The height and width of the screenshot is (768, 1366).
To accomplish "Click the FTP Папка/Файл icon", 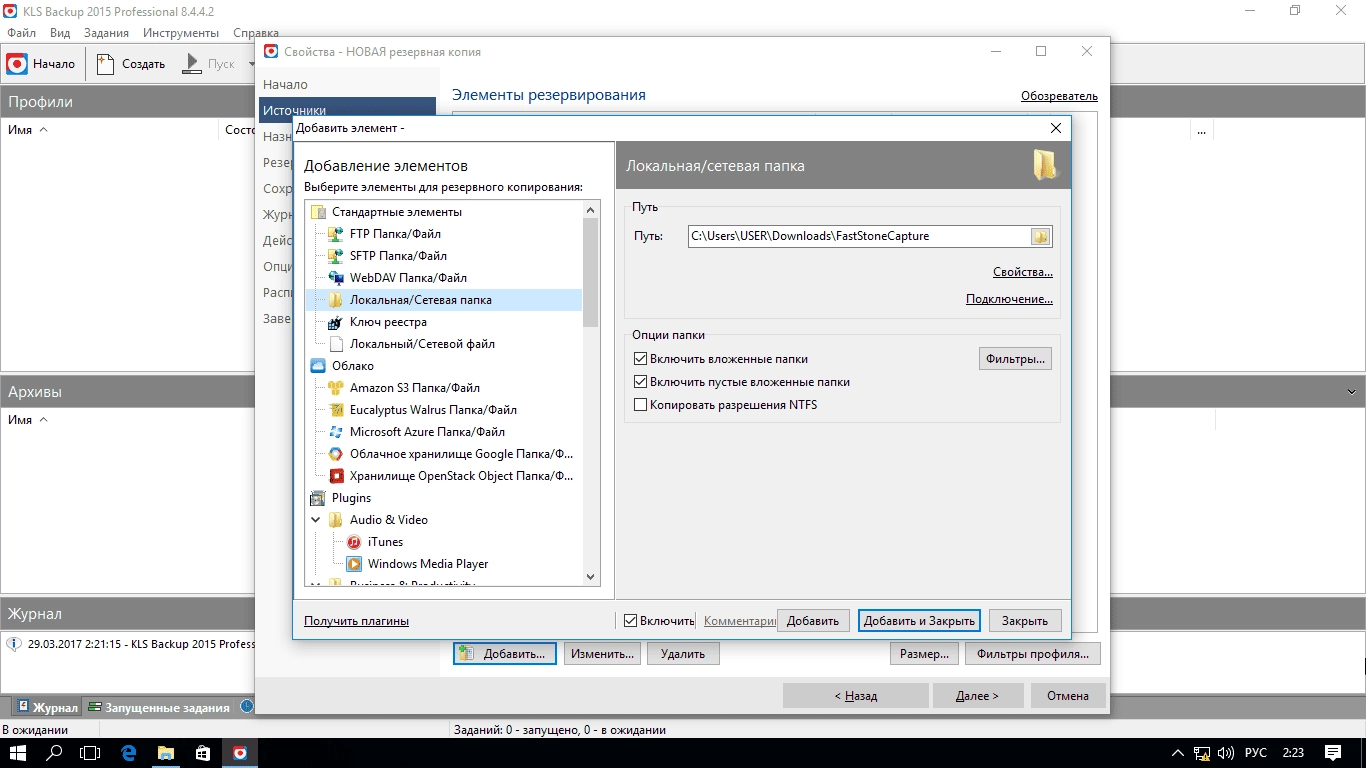I will click(336, 234).
